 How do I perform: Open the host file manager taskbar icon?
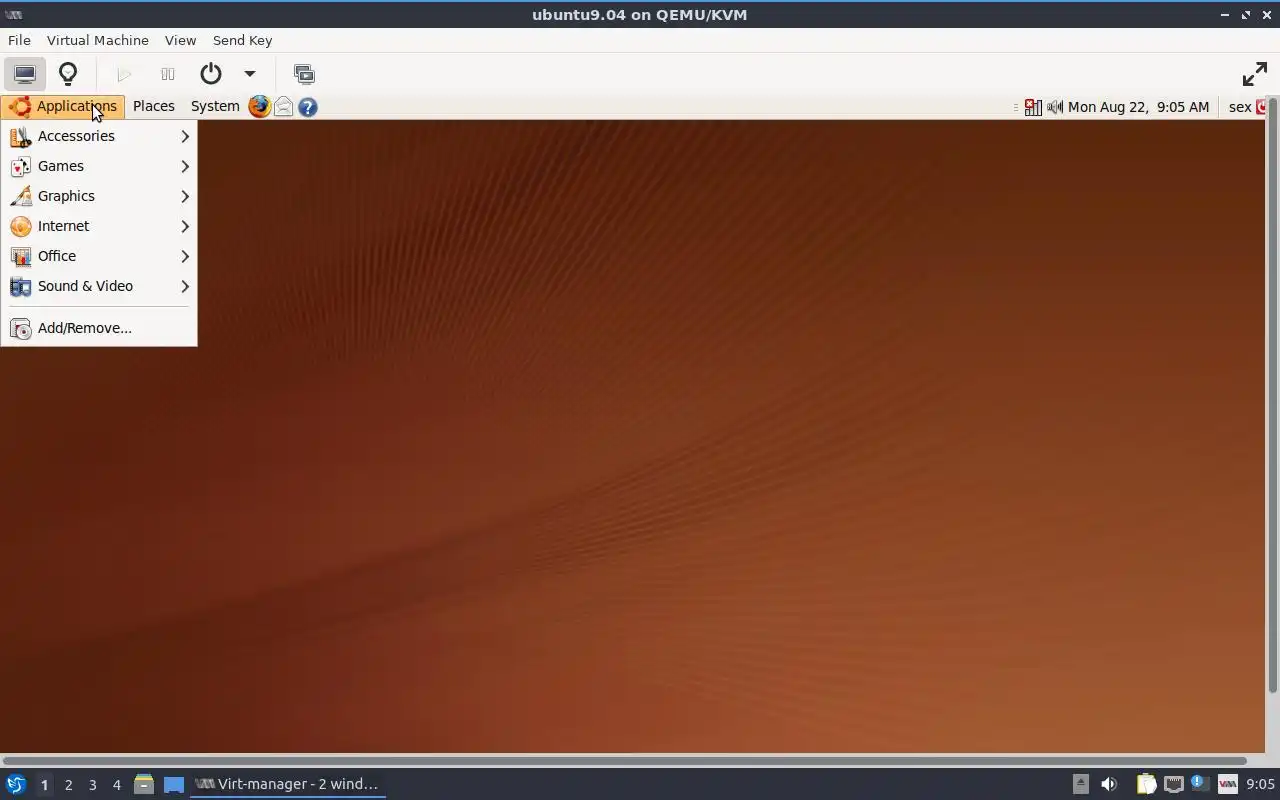click(143, 784)
